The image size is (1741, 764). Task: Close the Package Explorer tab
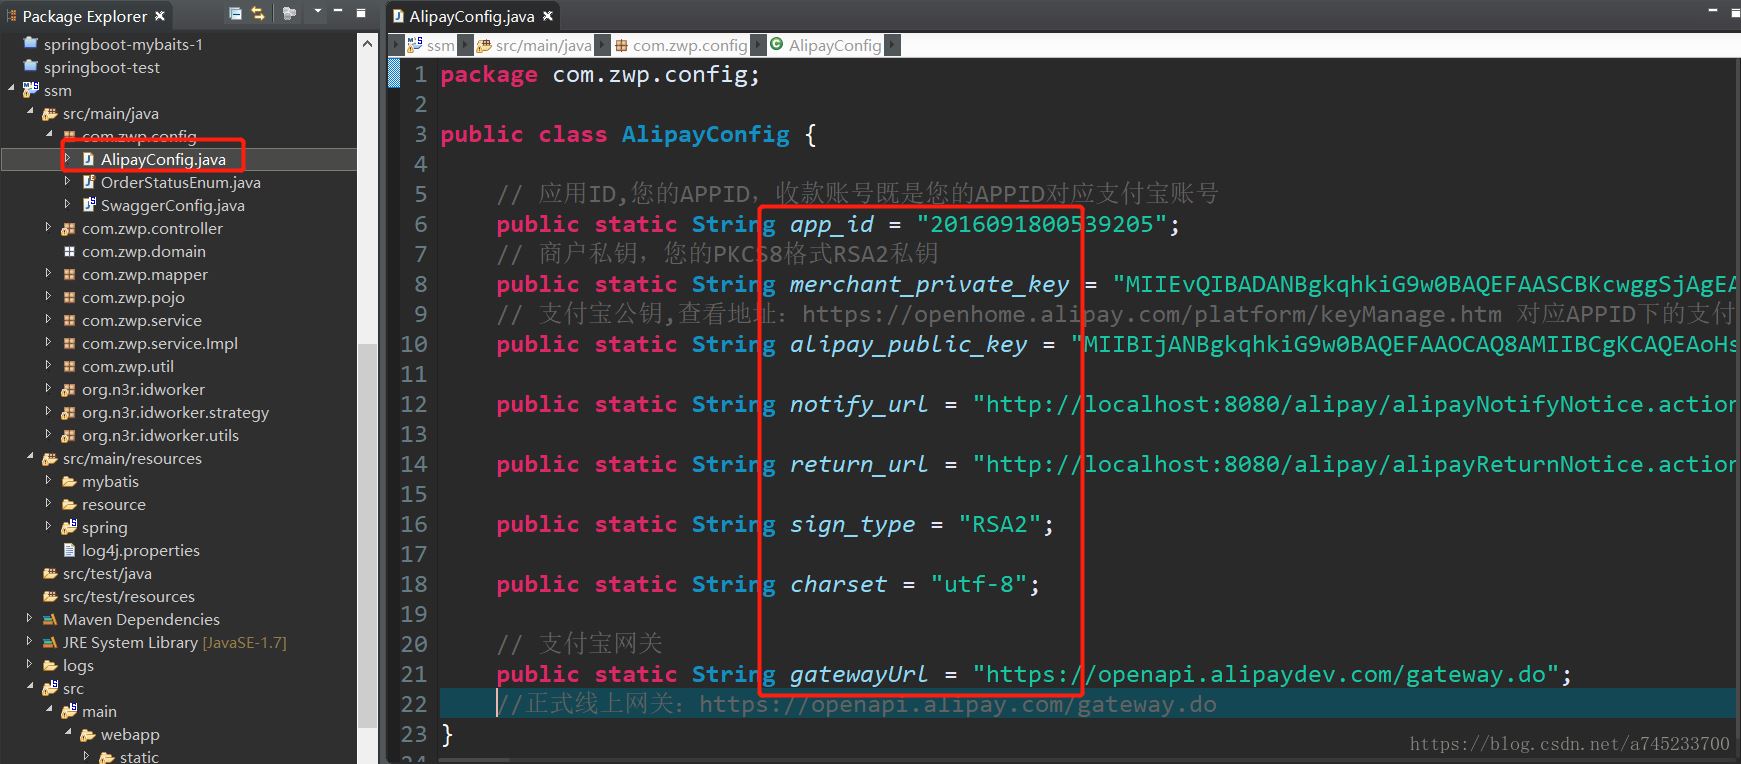click(159, 16)
